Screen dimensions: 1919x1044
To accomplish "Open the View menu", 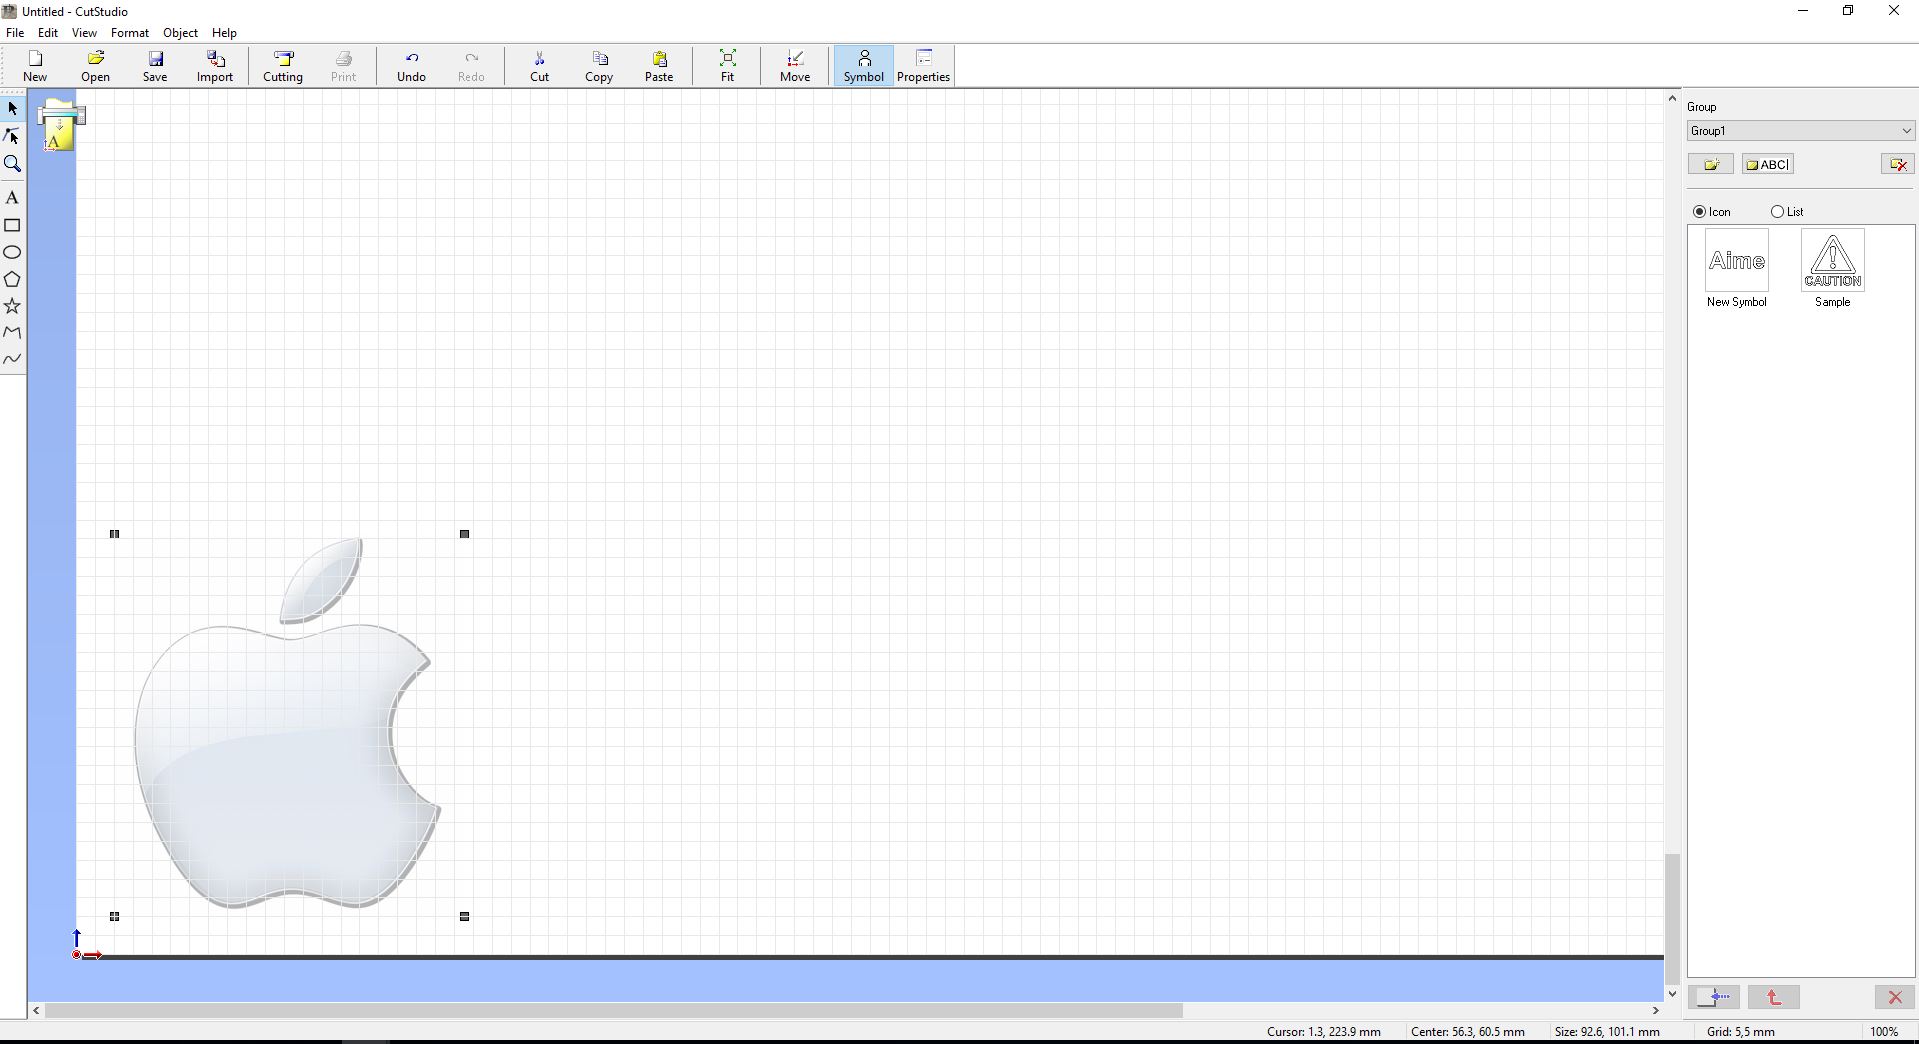I will (84, 33).
